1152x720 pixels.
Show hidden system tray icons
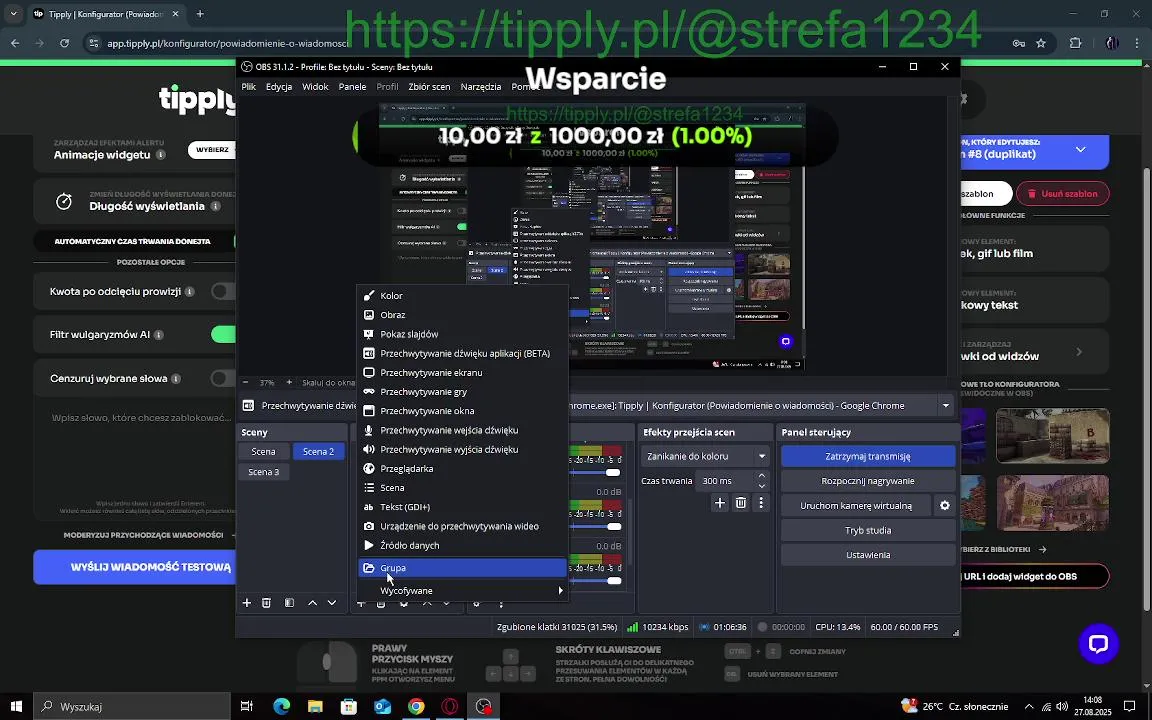pos(1029,706)
